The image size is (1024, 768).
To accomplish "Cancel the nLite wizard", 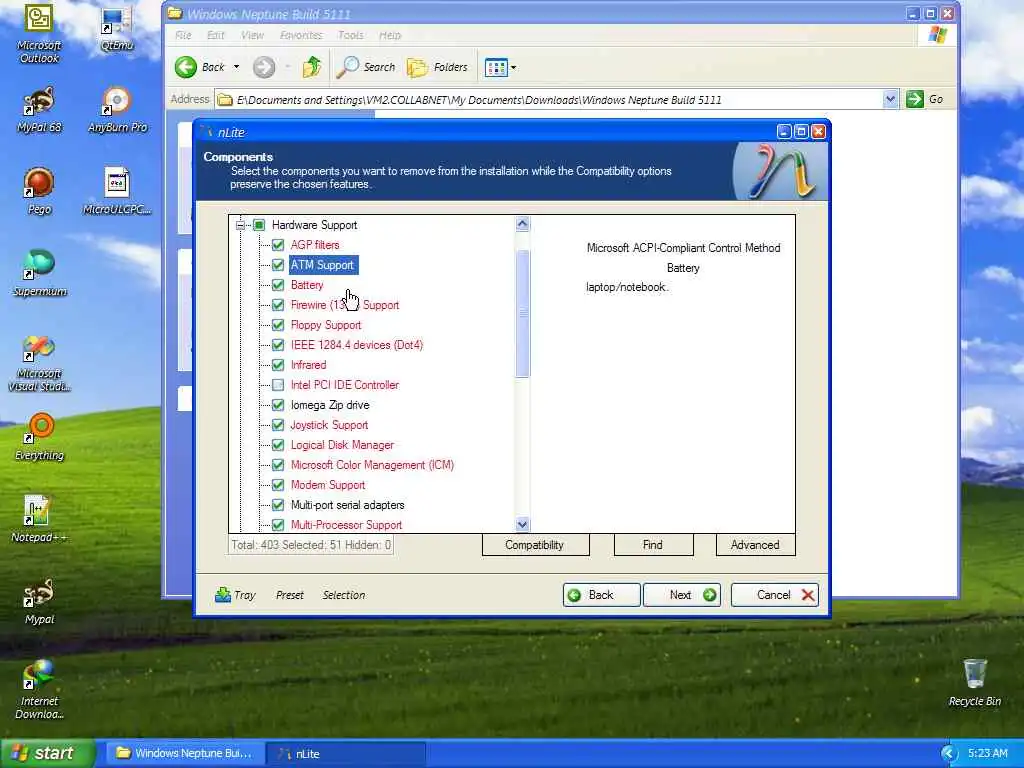I will [x=775, y=595].
